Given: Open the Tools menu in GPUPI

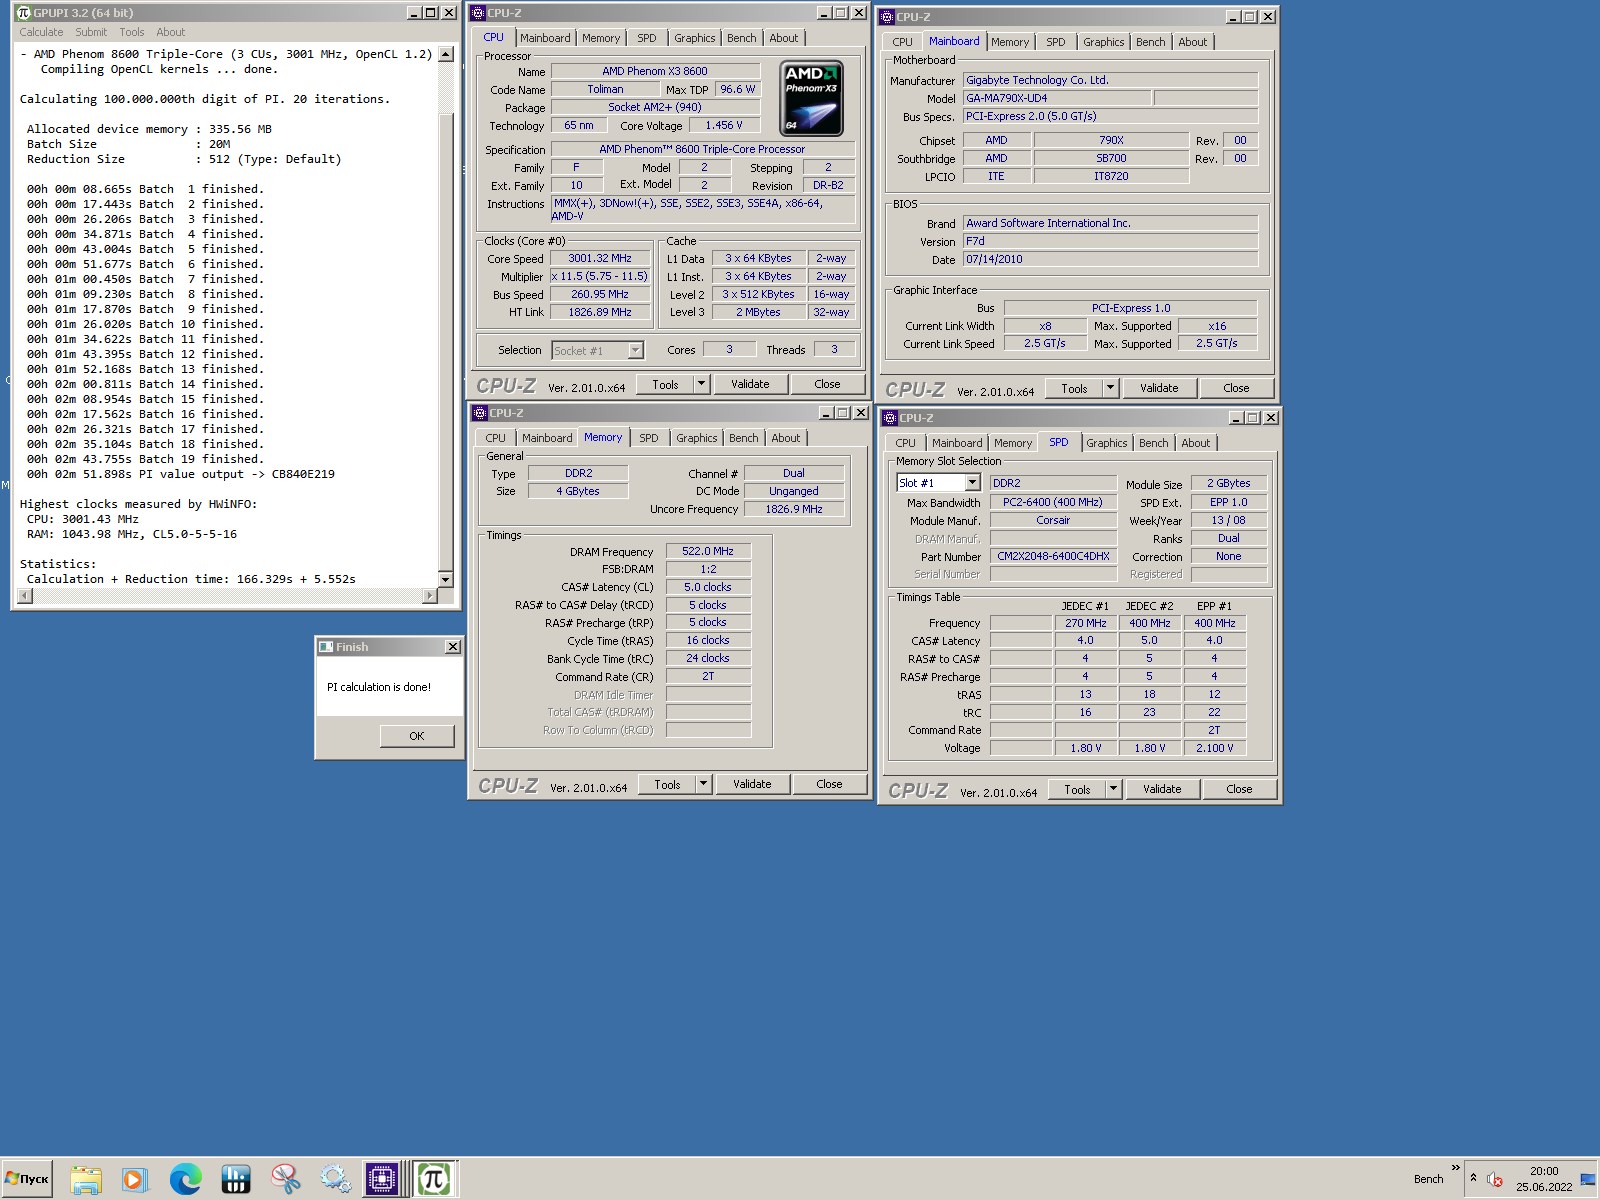Looking at the screenshot, I should (132, 32).
